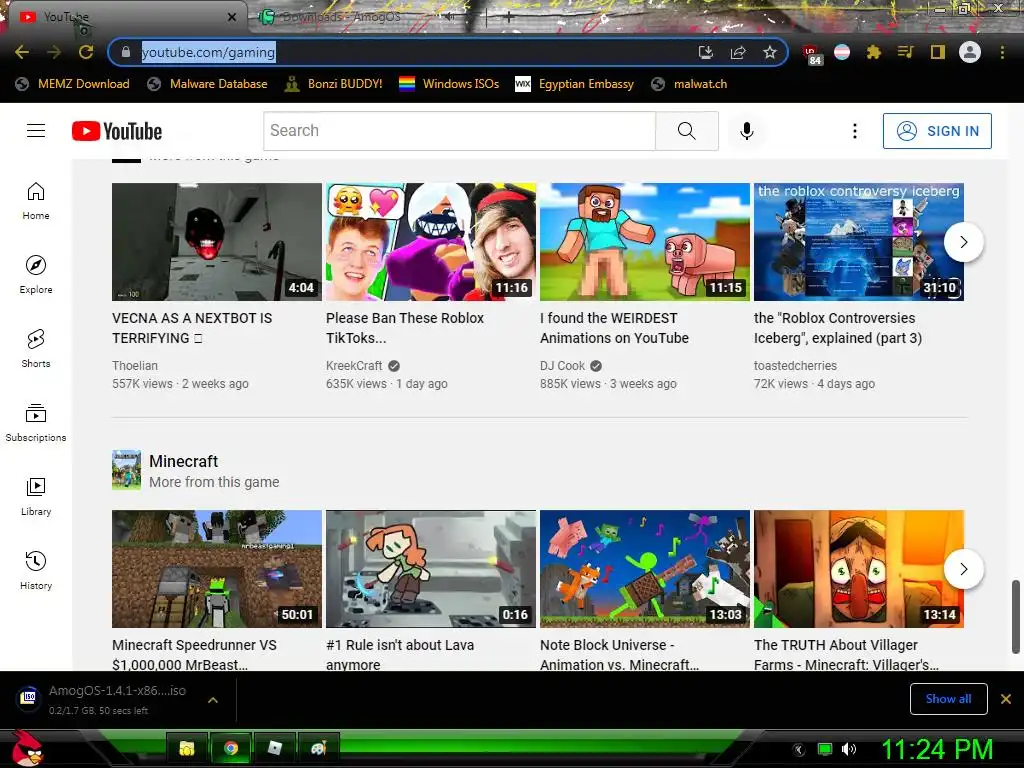
Task: Open Bonzi BUDDY! bookmark
Action: click(x=334, y=84)
